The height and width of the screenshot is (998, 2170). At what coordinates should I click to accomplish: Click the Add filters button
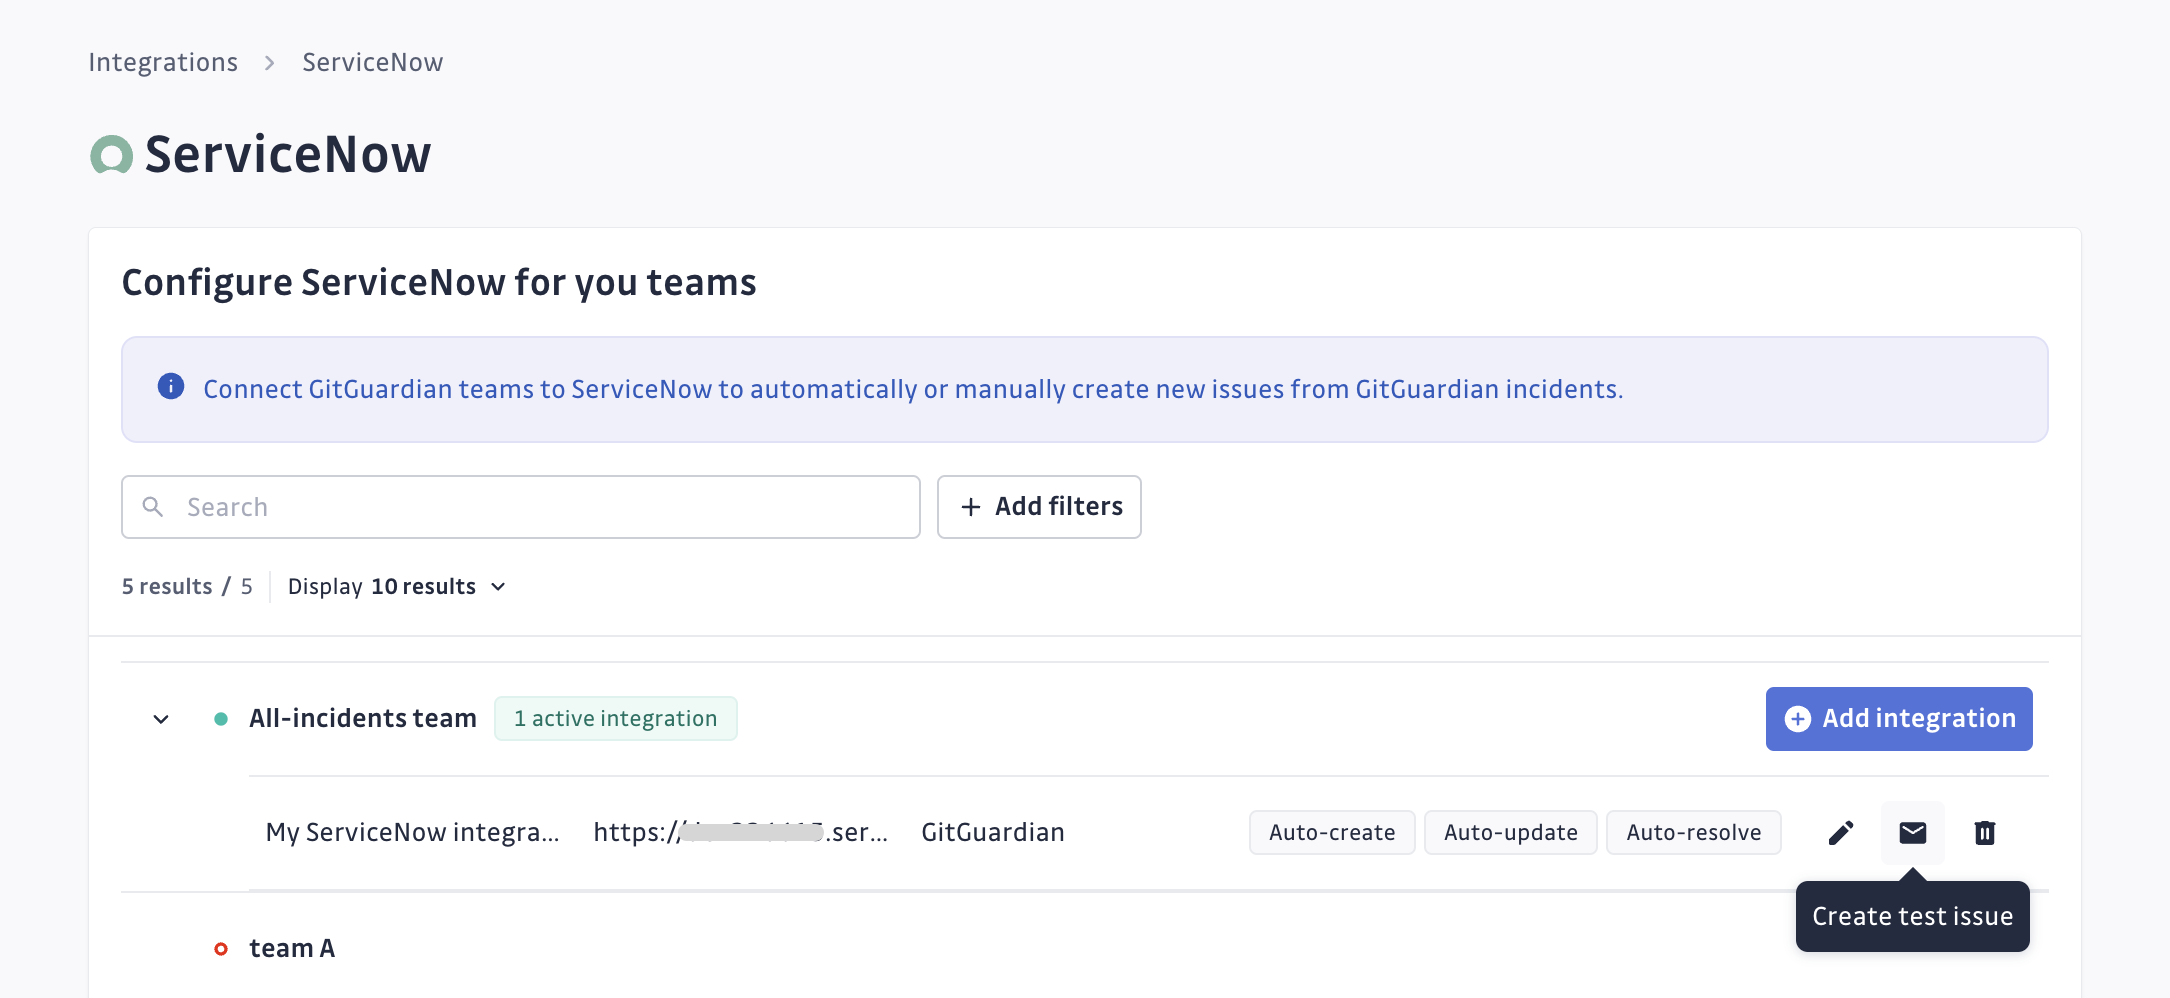pyautogui.click(x=1038, y=506)
